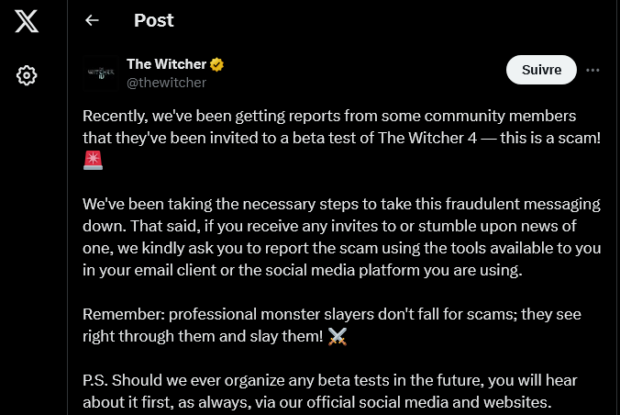Image resolution: width=620 pixels, height=415 pixels.
Task: Open The Witcher profile avatar
Action: click(x=101, y=73)
